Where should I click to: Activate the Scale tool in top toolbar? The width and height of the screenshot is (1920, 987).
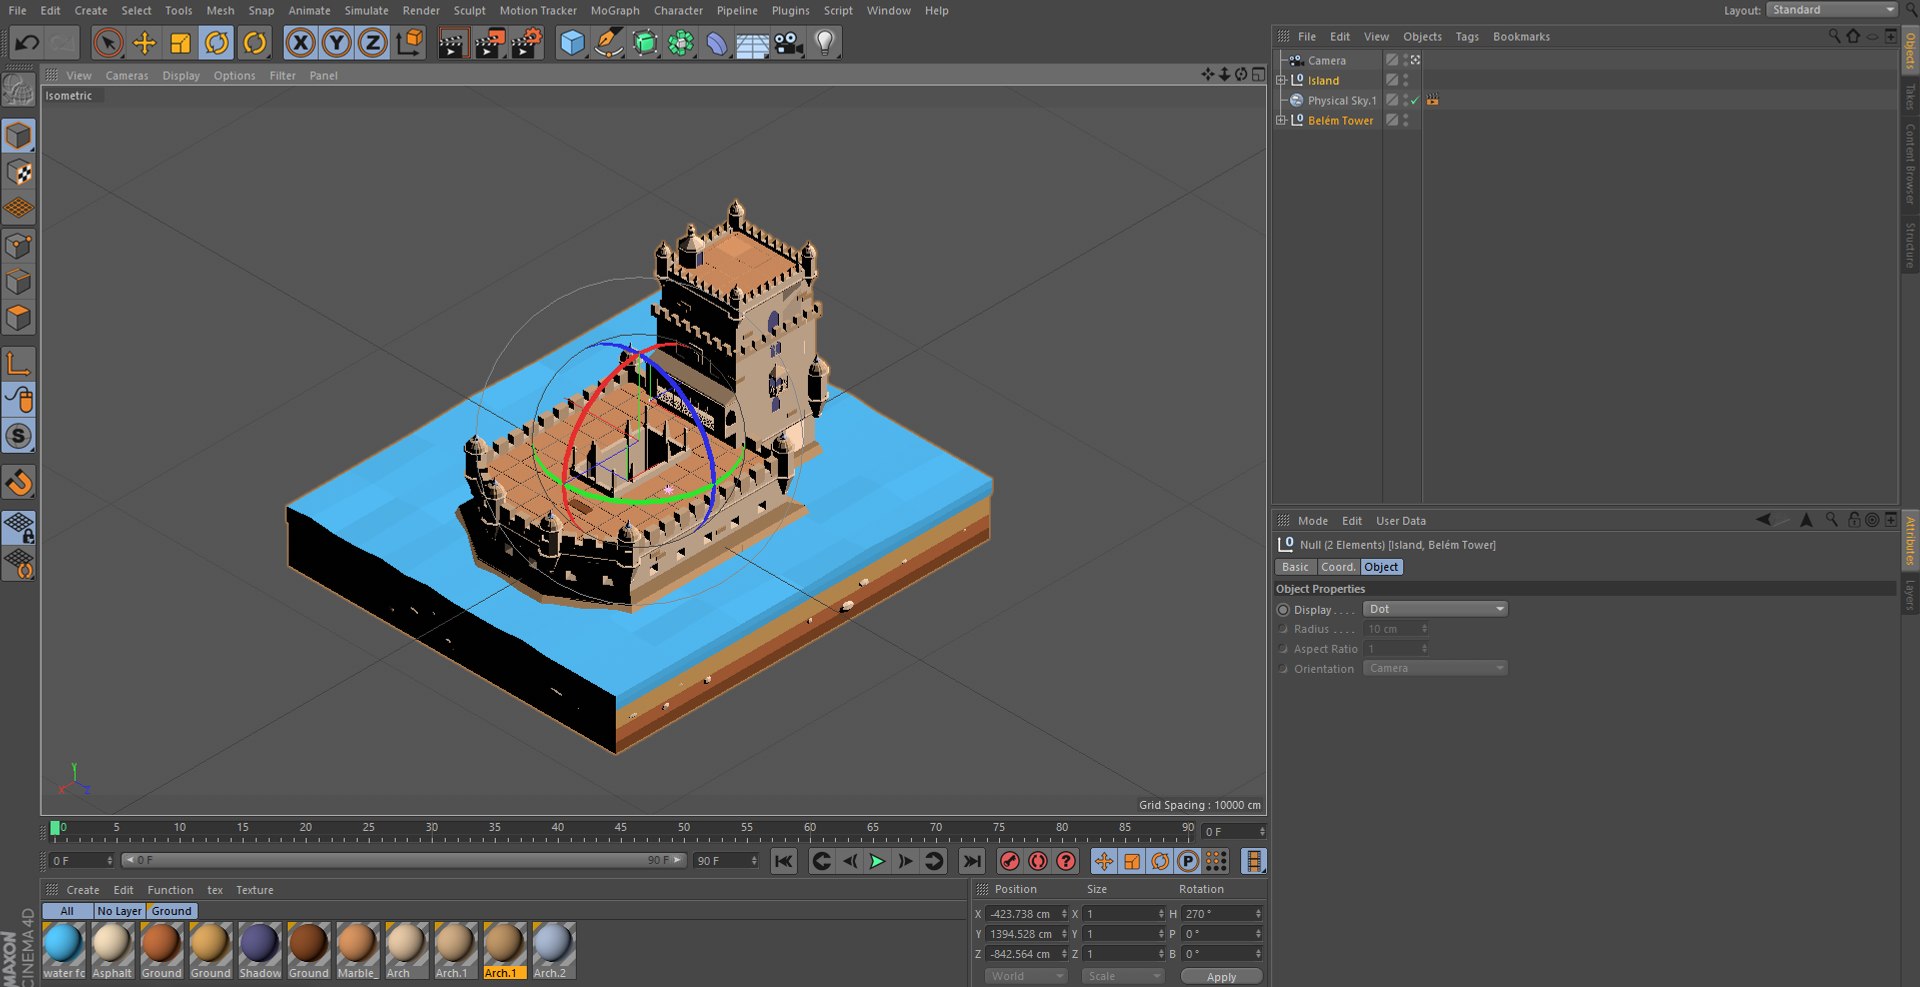pyautogui.click(x=180, y=43)
